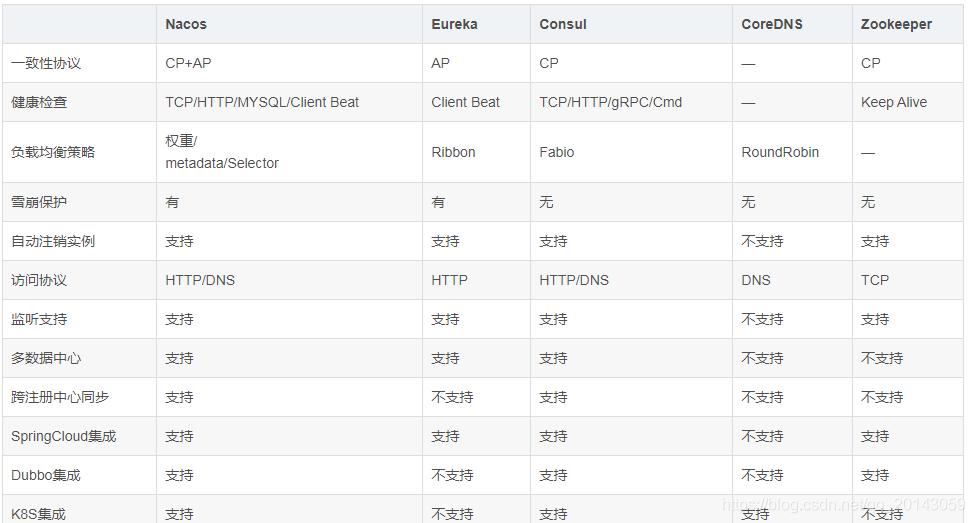This screenshot has width=975, height=523.
Task: Click the Eureka column header
Action: [455, 24]
